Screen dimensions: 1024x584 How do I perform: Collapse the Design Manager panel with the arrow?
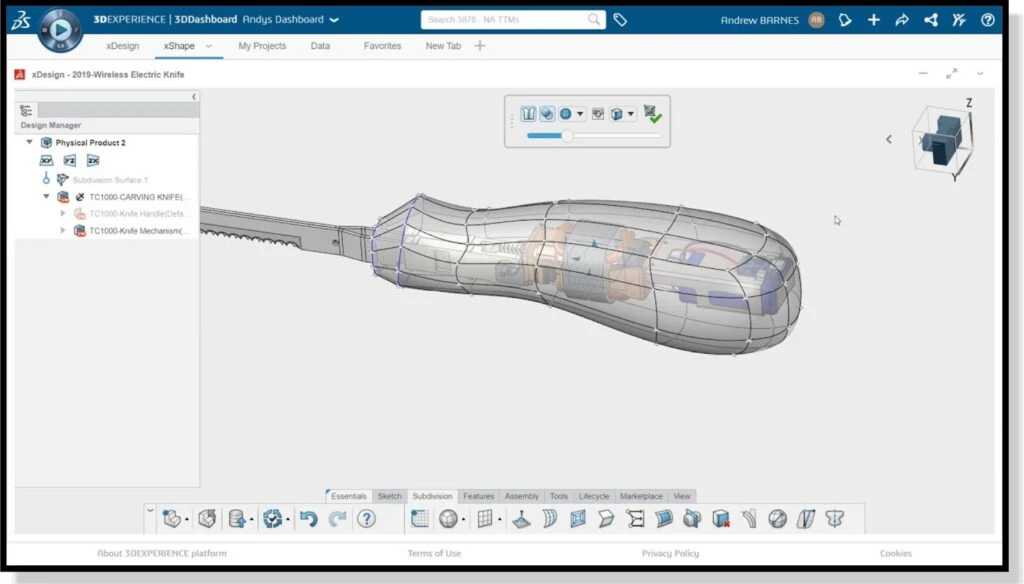[x=194, y=97]
